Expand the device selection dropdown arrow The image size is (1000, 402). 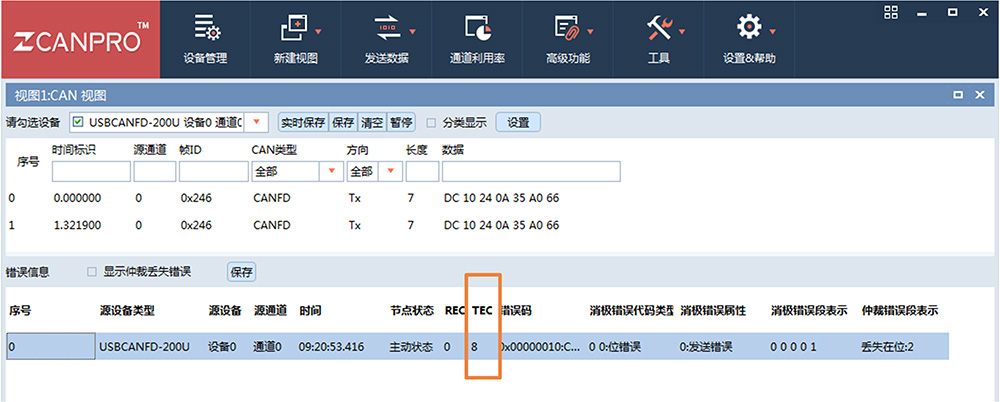pos(257,122)
